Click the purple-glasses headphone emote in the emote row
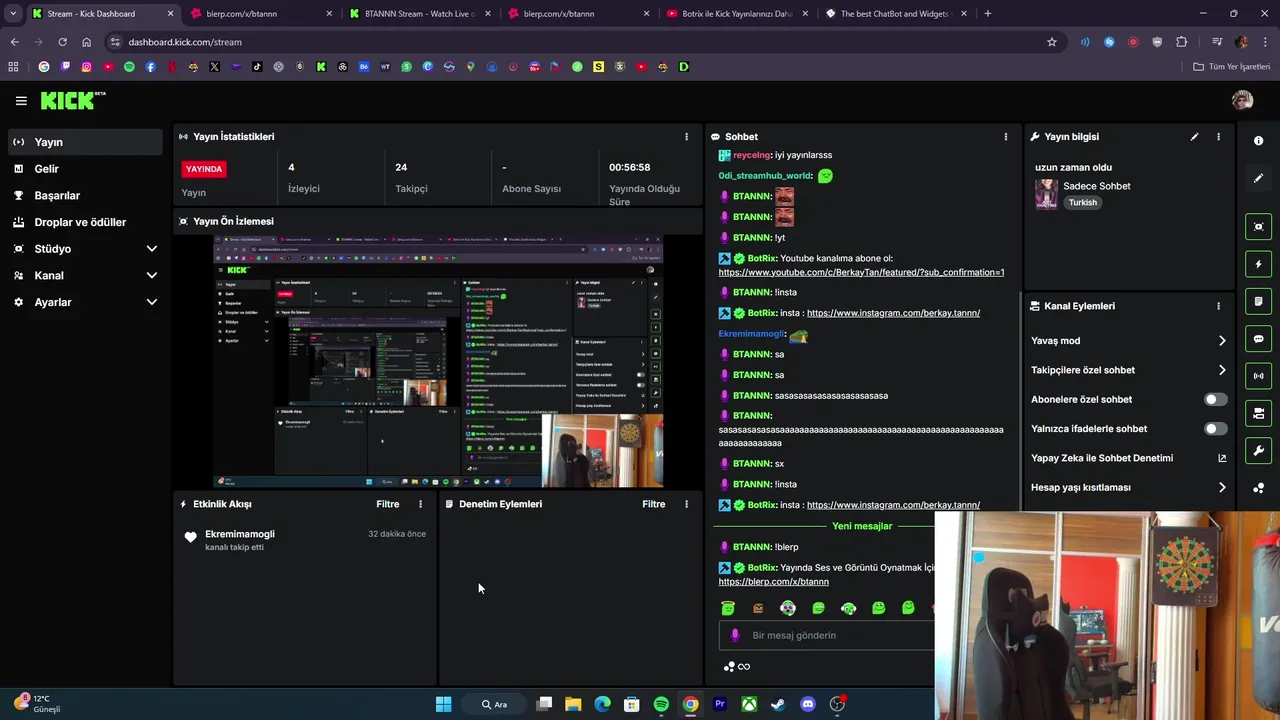 (788, 608)
